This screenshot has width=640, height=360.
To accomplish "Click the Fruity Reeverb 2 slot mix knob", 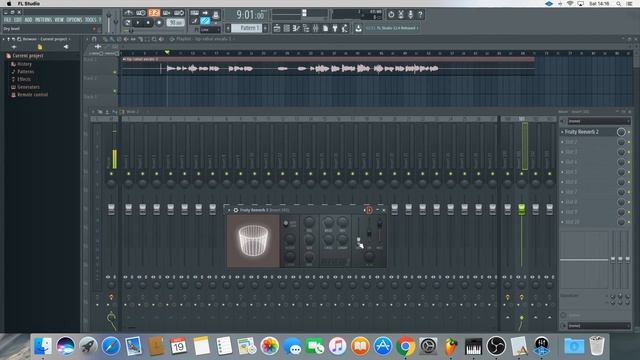I will coord(621,132).
